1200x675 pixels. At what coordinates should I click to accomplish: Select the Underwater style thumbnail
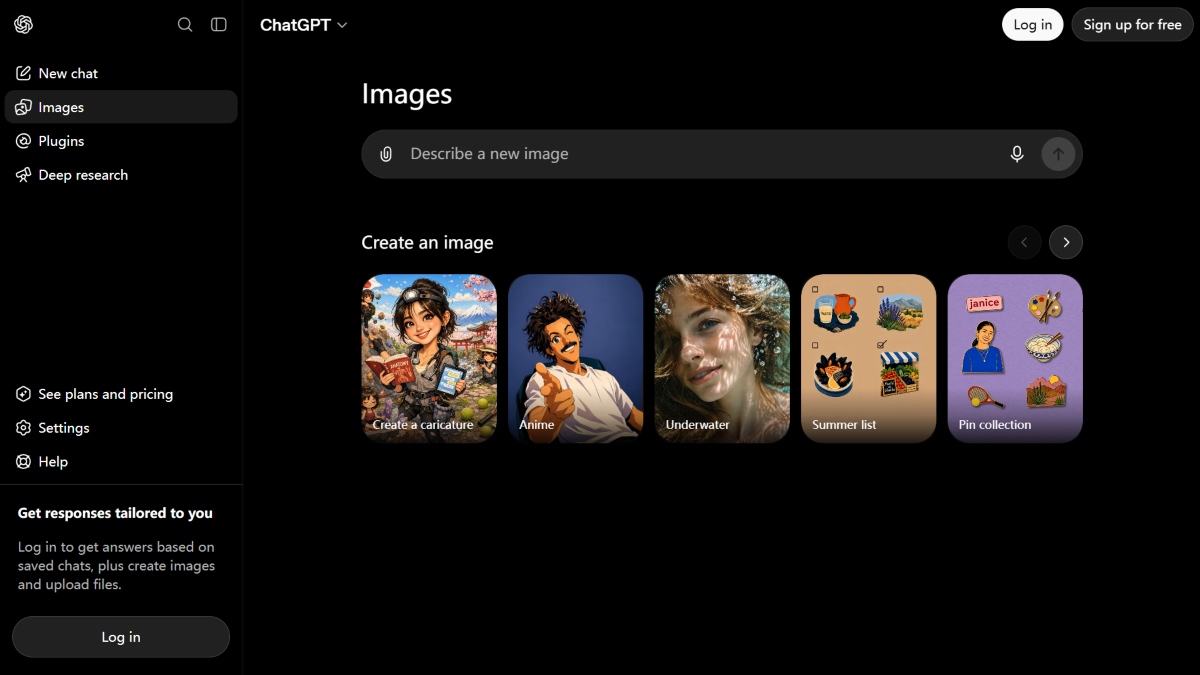pyautogui.click(x=722, y=358)
